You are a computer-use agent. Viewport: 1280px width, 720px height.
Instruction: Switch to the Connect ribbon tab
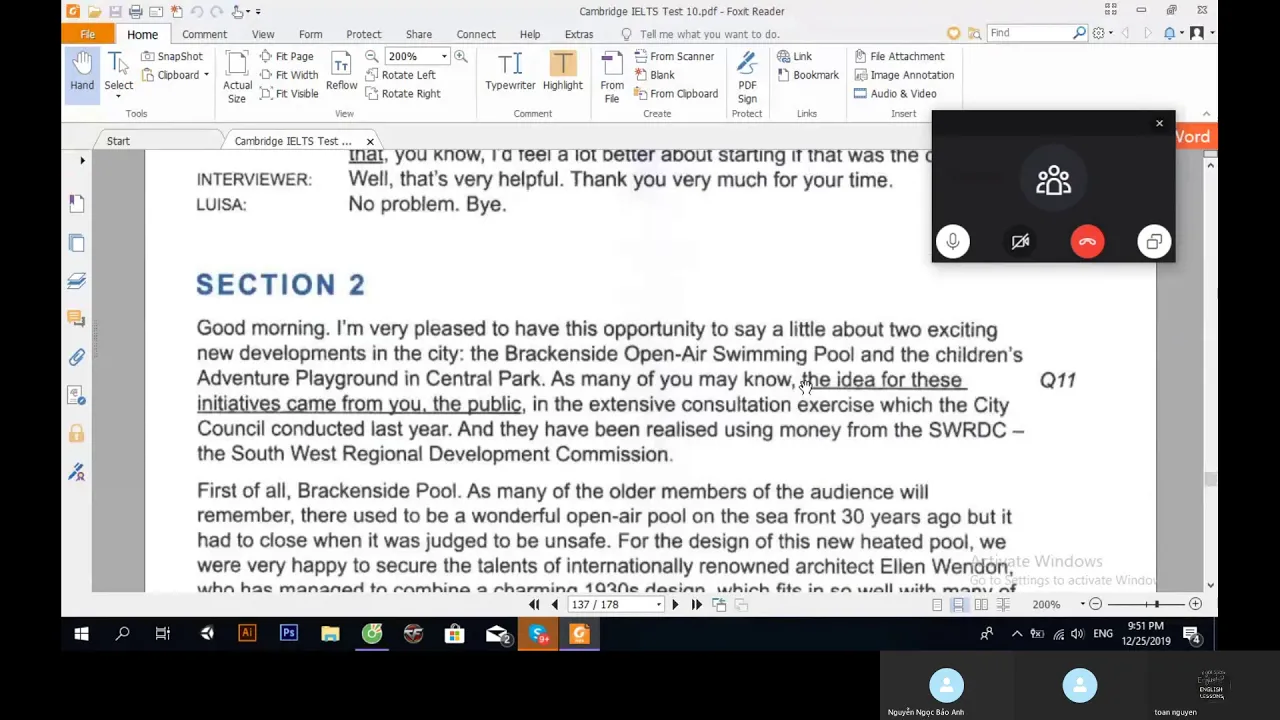tap(476, 34)
